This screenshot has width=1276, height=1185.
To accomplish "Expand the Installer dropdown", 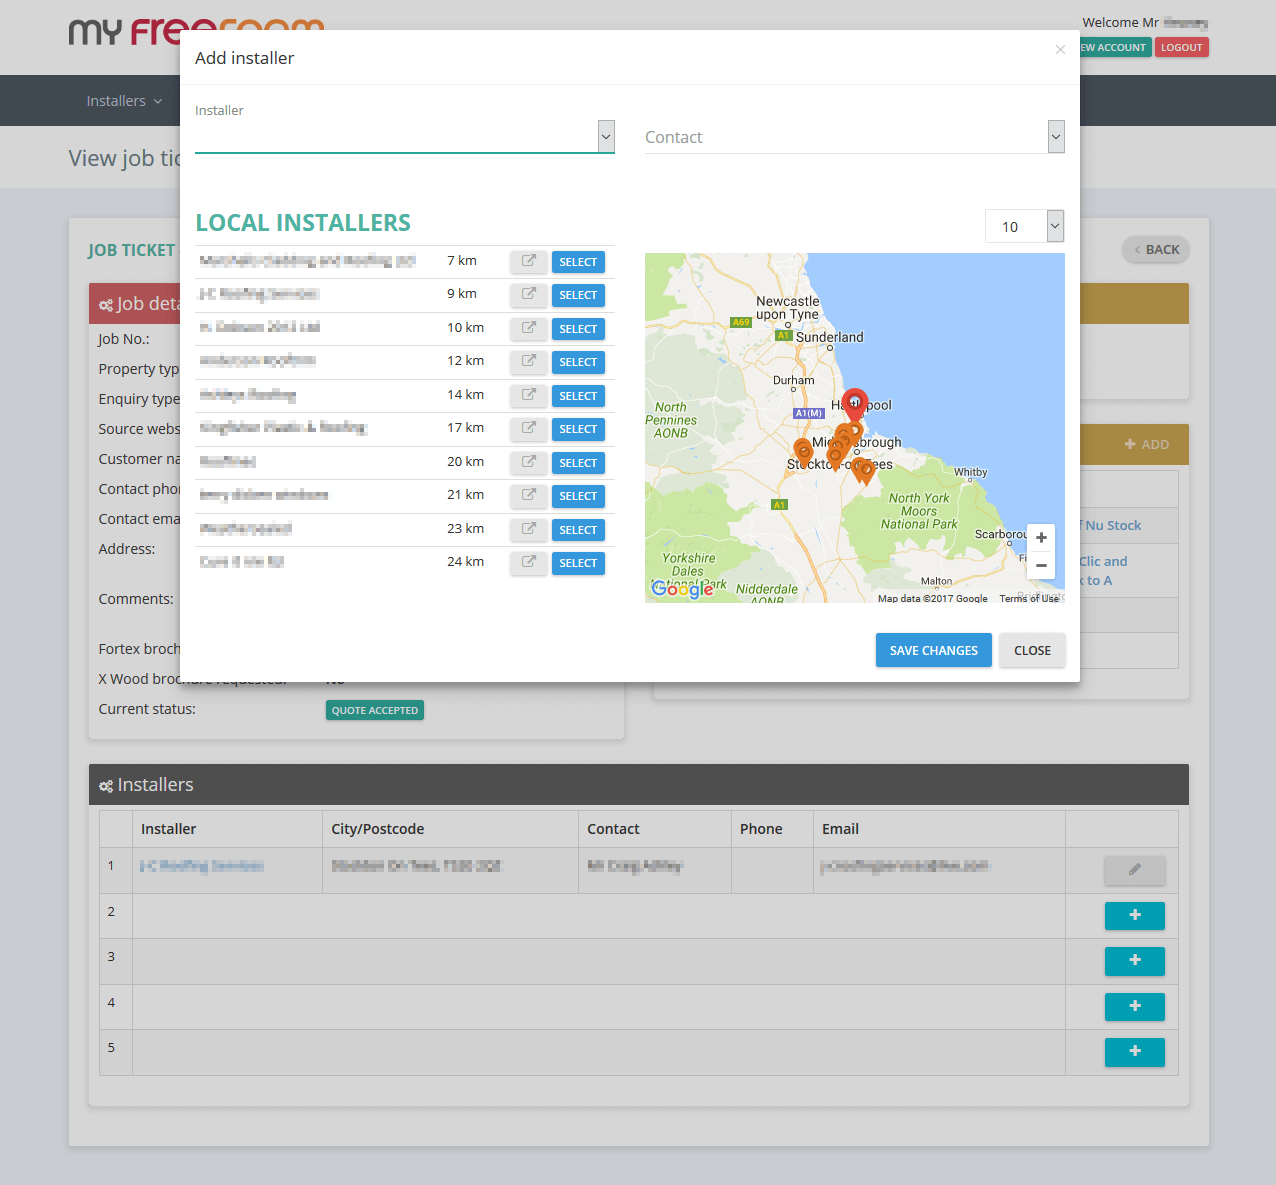I will coord(606,137).
